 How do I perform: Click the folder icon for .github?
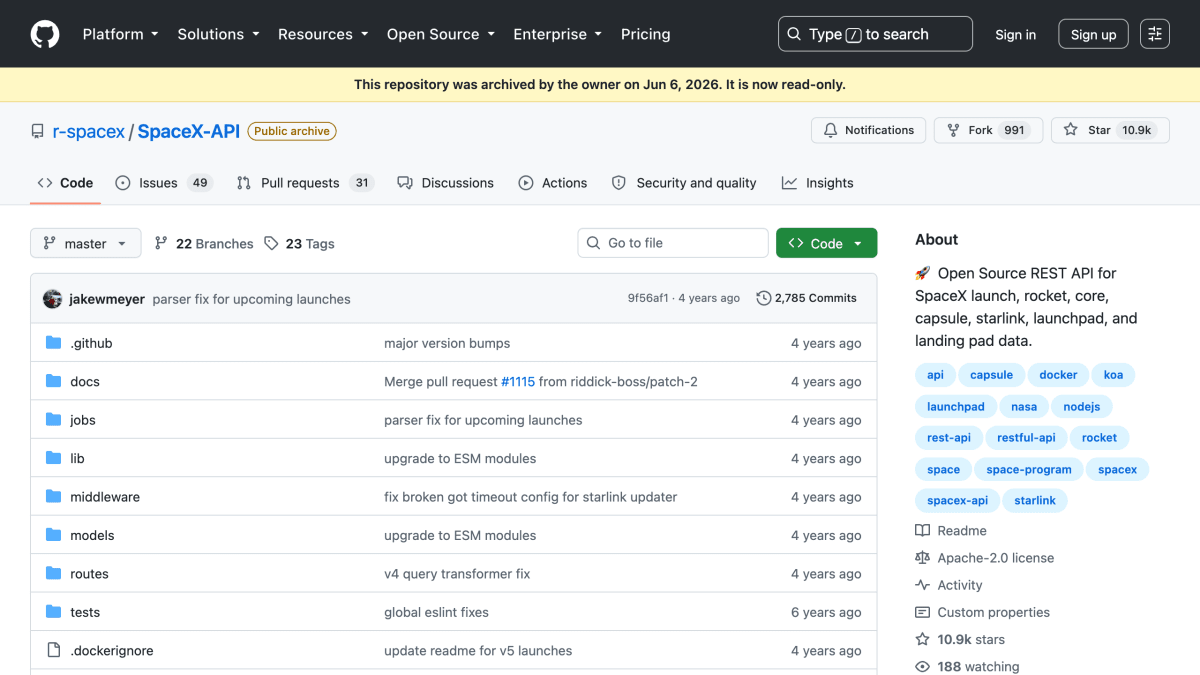(x=54, y=343)
